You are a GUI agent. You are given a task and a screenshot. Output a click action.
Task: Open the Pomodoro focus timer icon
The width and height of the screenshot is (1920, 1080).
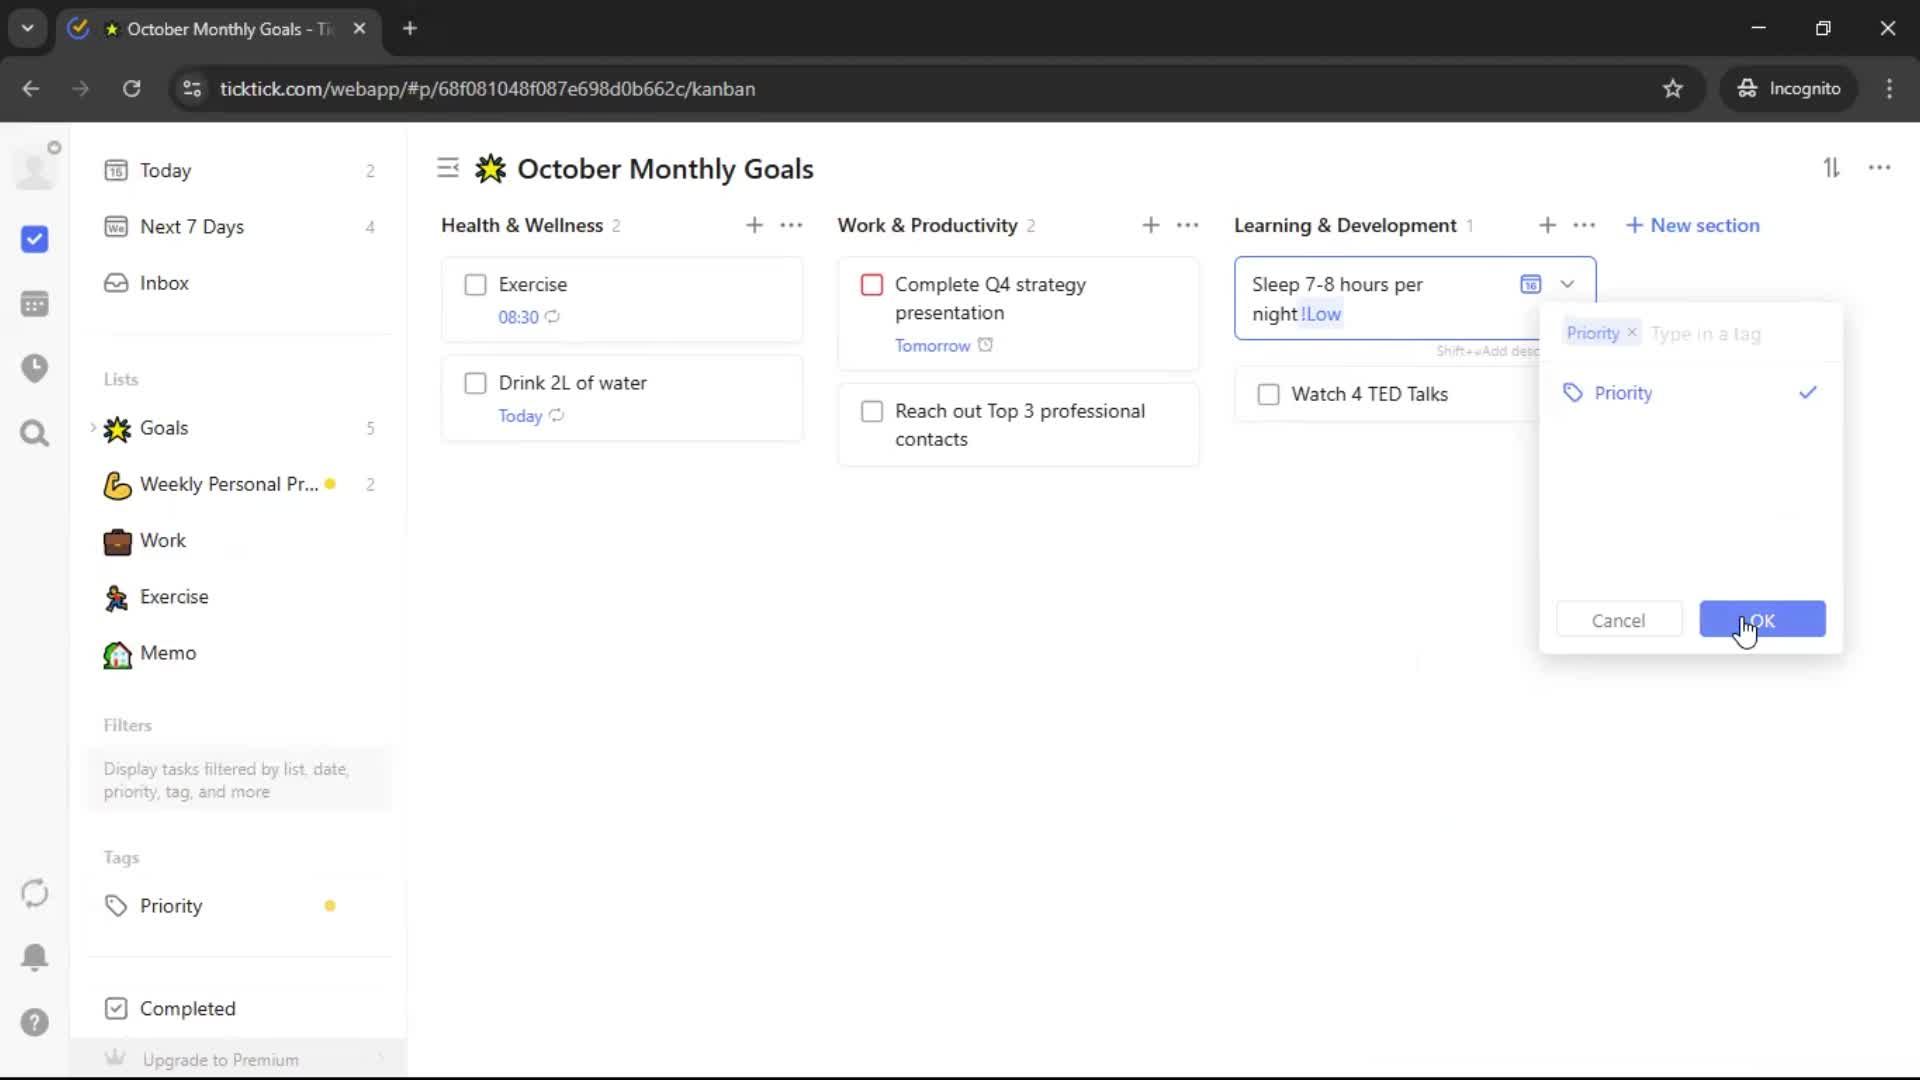pos(35,368)
